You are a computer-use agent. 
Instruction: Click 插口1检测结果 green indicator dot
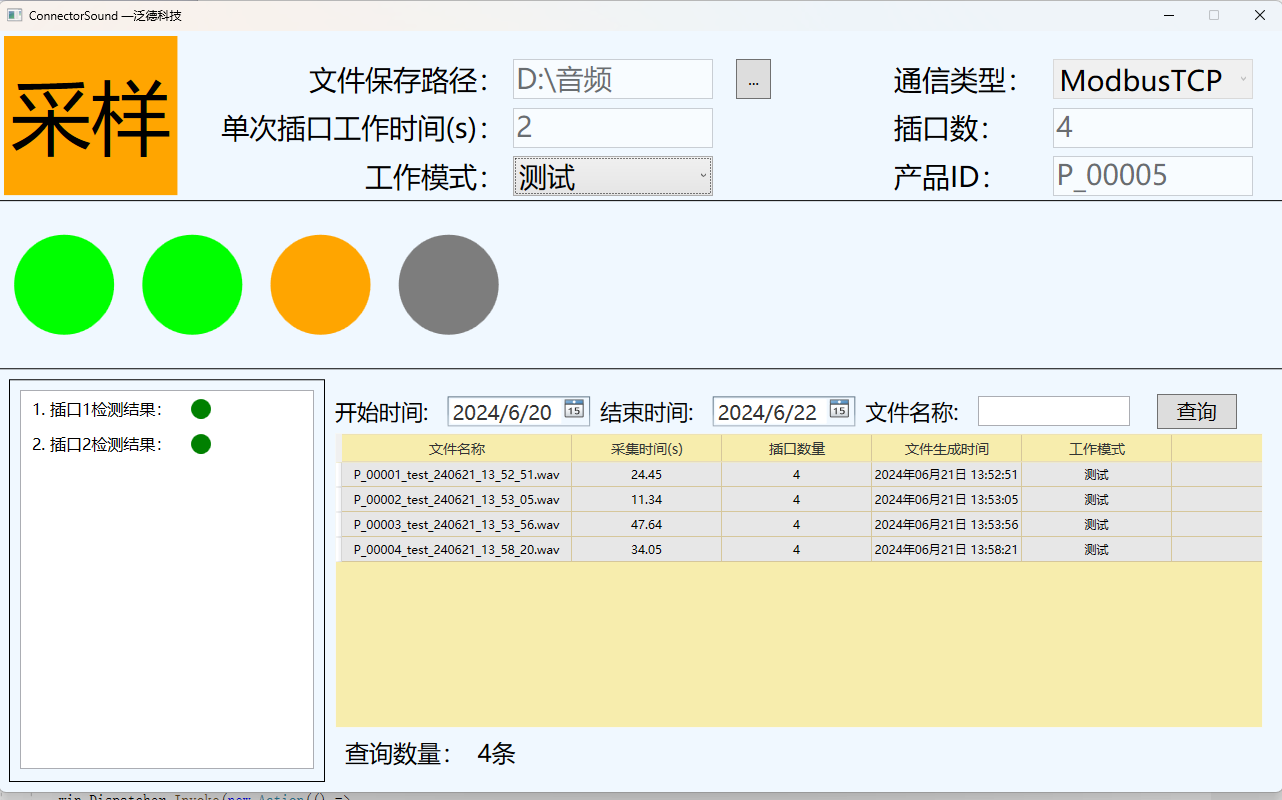pyautogui.click(x=201, y=409)
